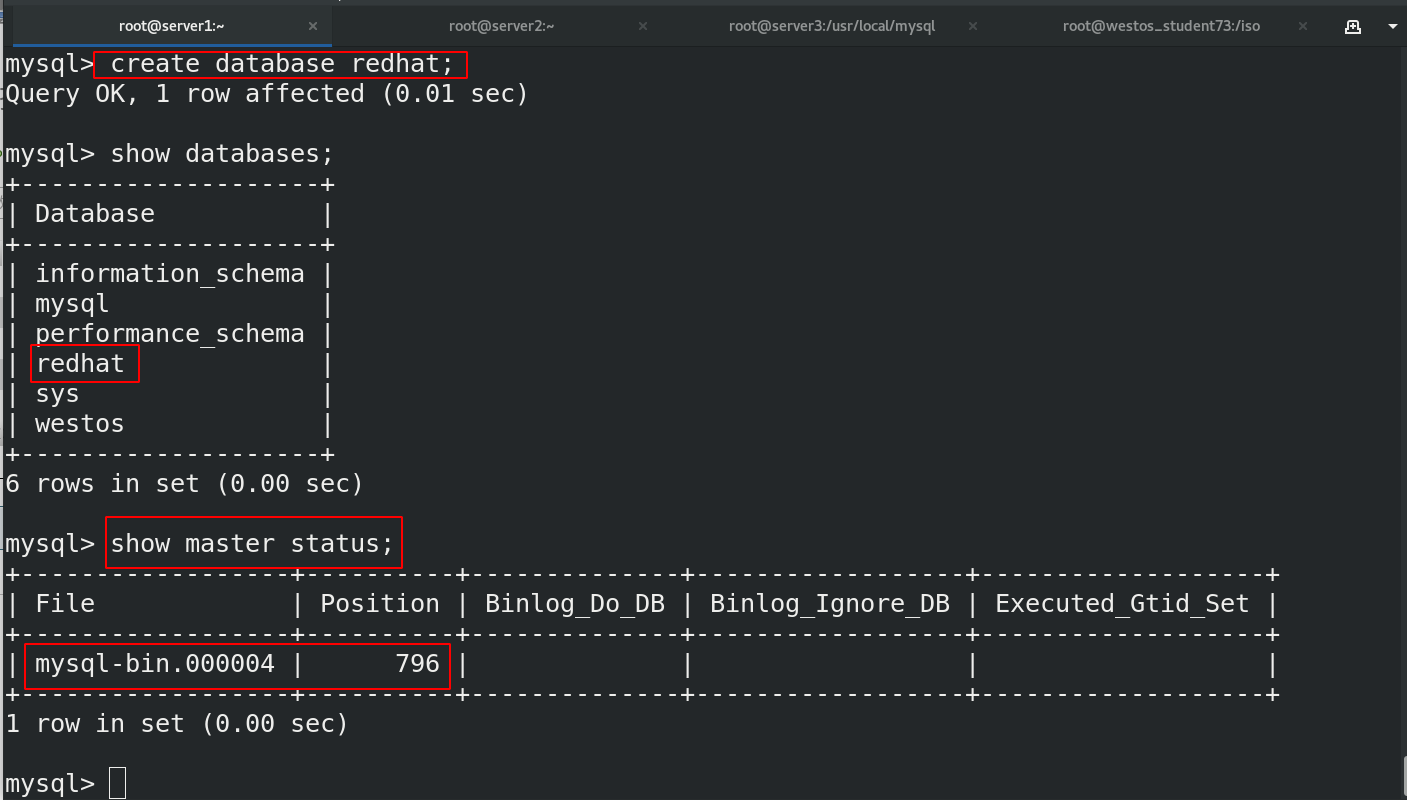Click the new terminal tab icon
This screenshot has height=800, width=1407.
tap(1353, 26)
